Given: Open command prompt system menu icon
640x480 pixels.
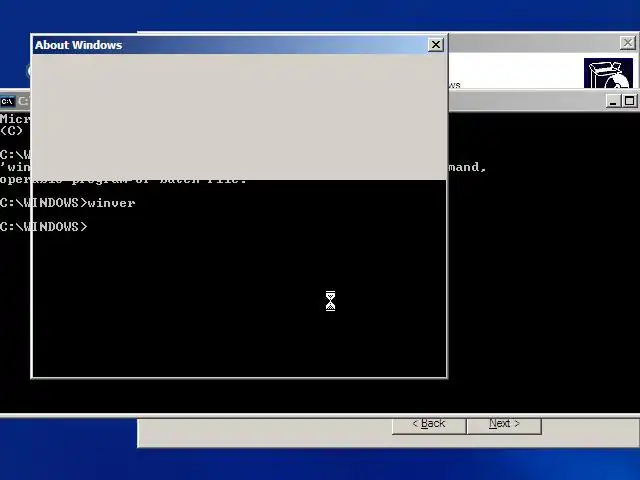Looking at the screenshot, I should pyautogui.click(x=7, y=101).
